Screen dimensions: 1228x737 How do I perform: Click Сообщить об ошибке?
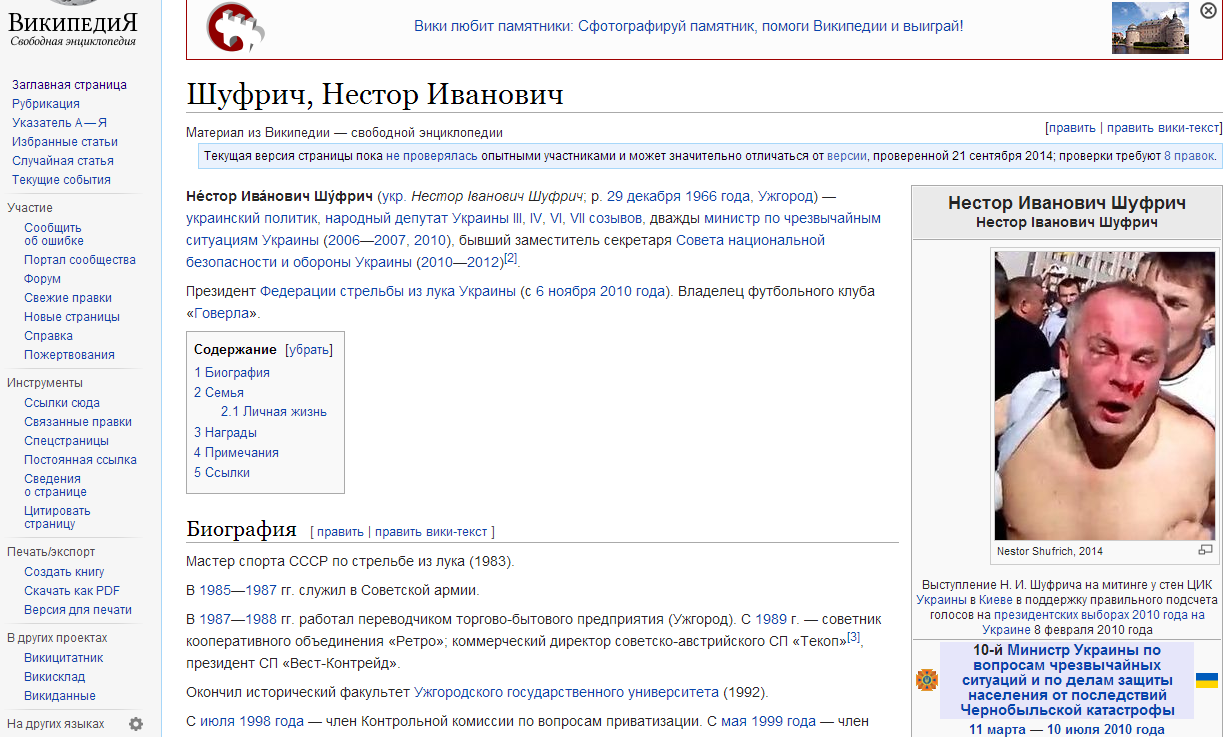click(x=54, y=234)
